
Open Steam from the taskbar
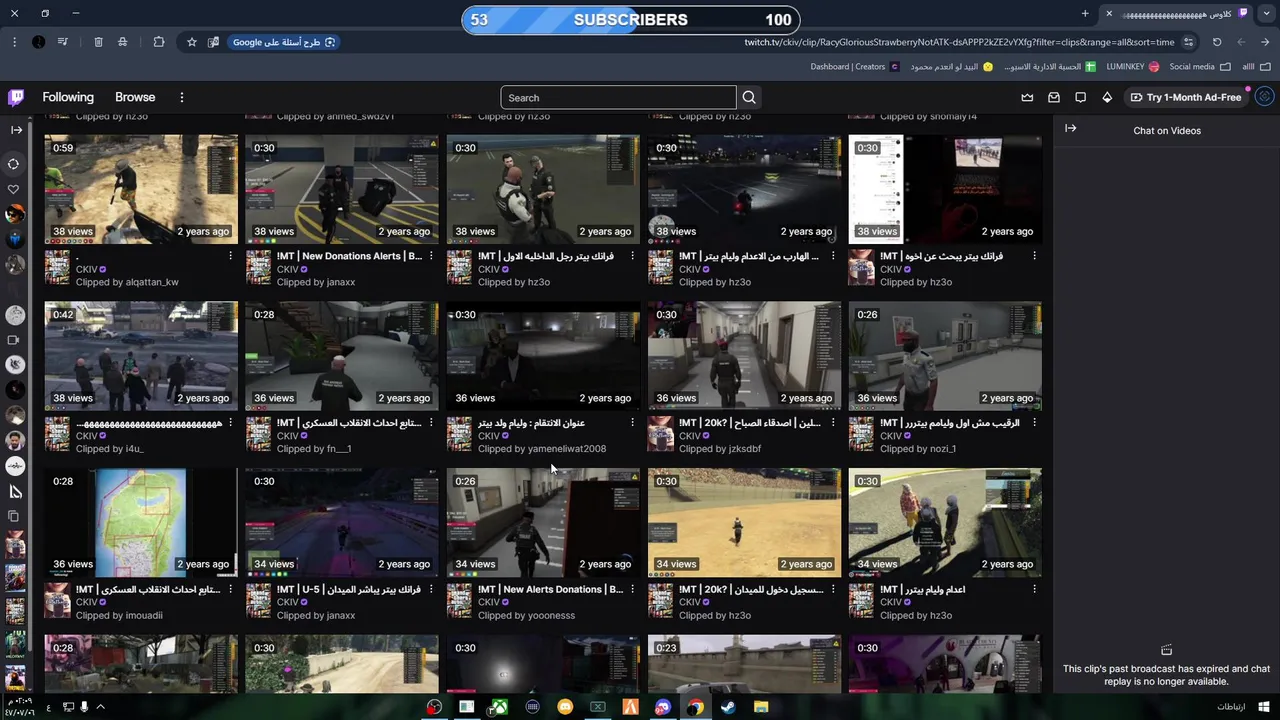pyautogui.click(x=728, y=707)
